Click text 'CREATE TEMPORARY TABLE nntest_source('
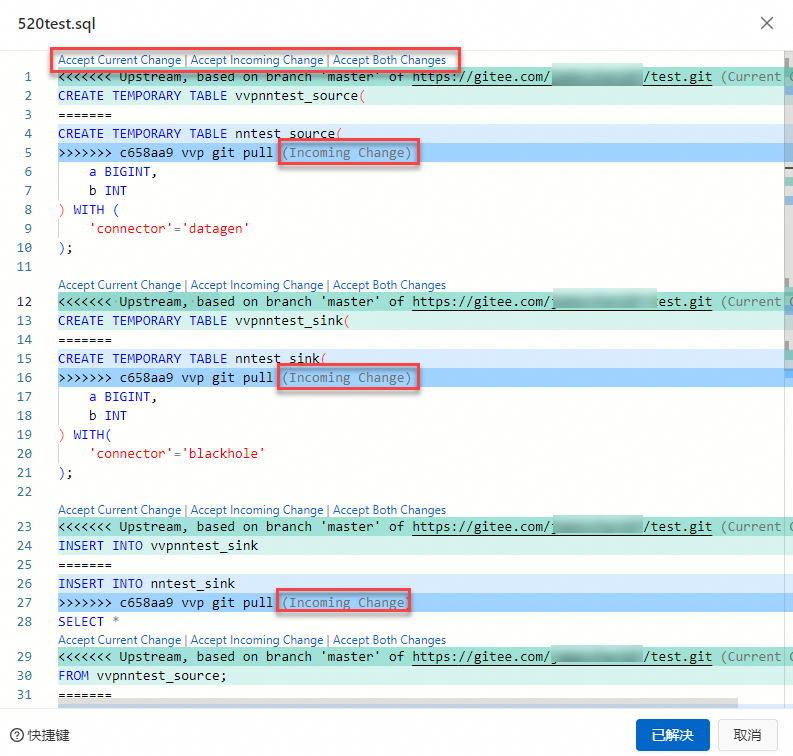The height and width of the screenshot is (756, 793). click(200, 134)
